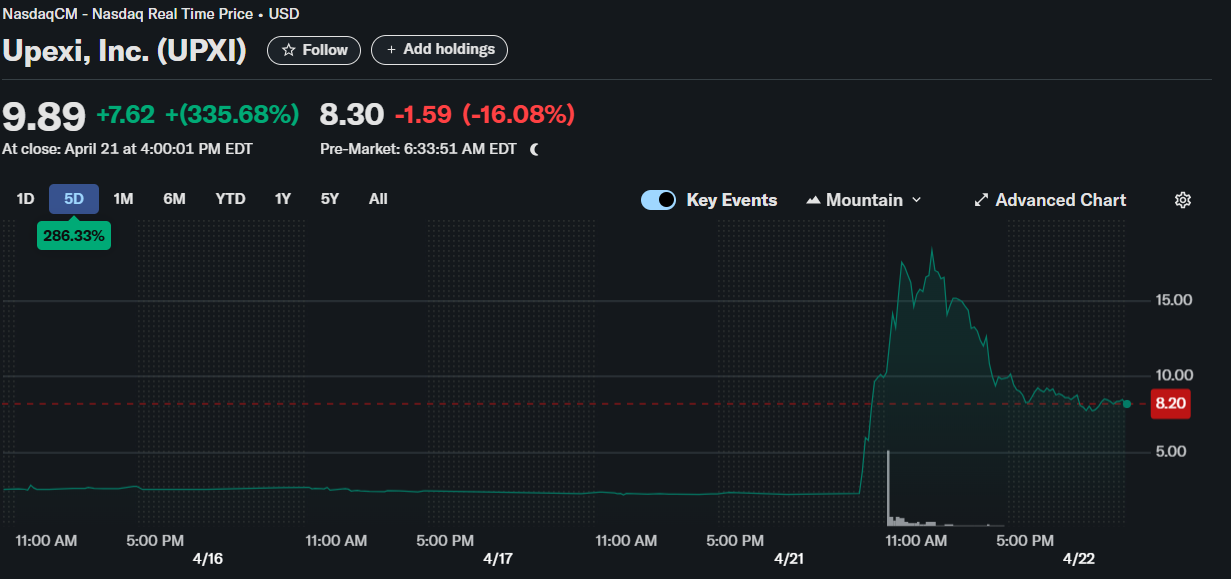
Task: Click the Add holdings button
Action: click(x=439, y=50)
